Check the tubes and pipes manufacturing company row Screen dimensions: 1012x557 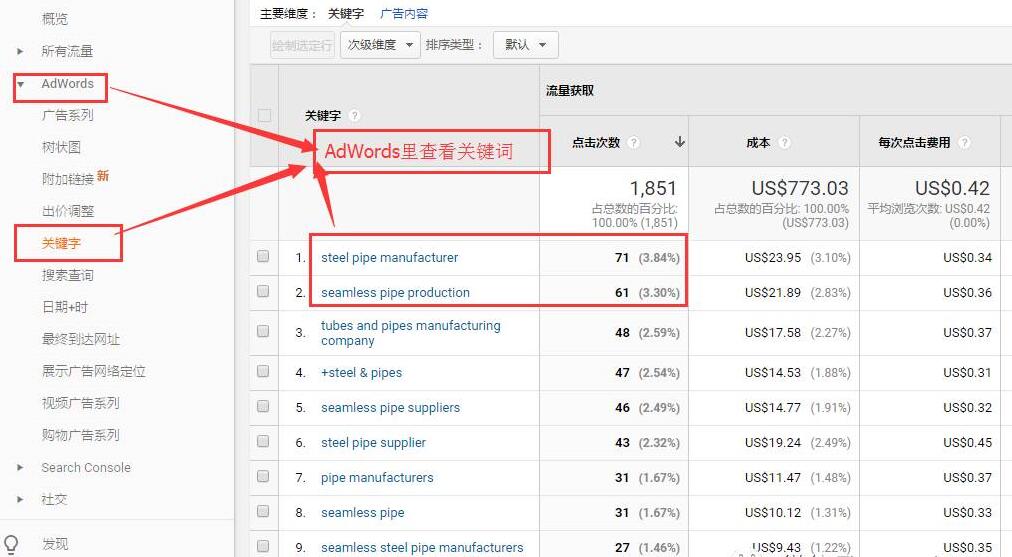click(x=263, y=331)
